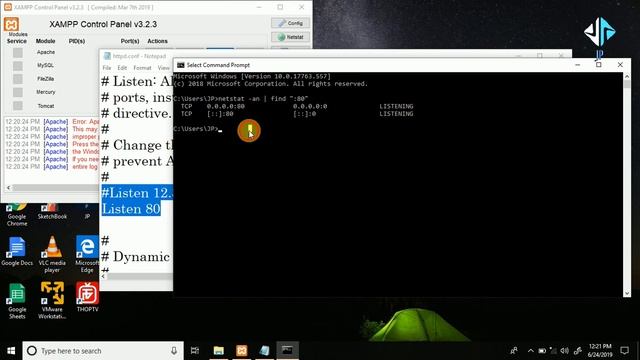Click the 'Listen 80' line in Notepad
The width and height of the screenshot is (640, 360).
[x=131, y=209]
